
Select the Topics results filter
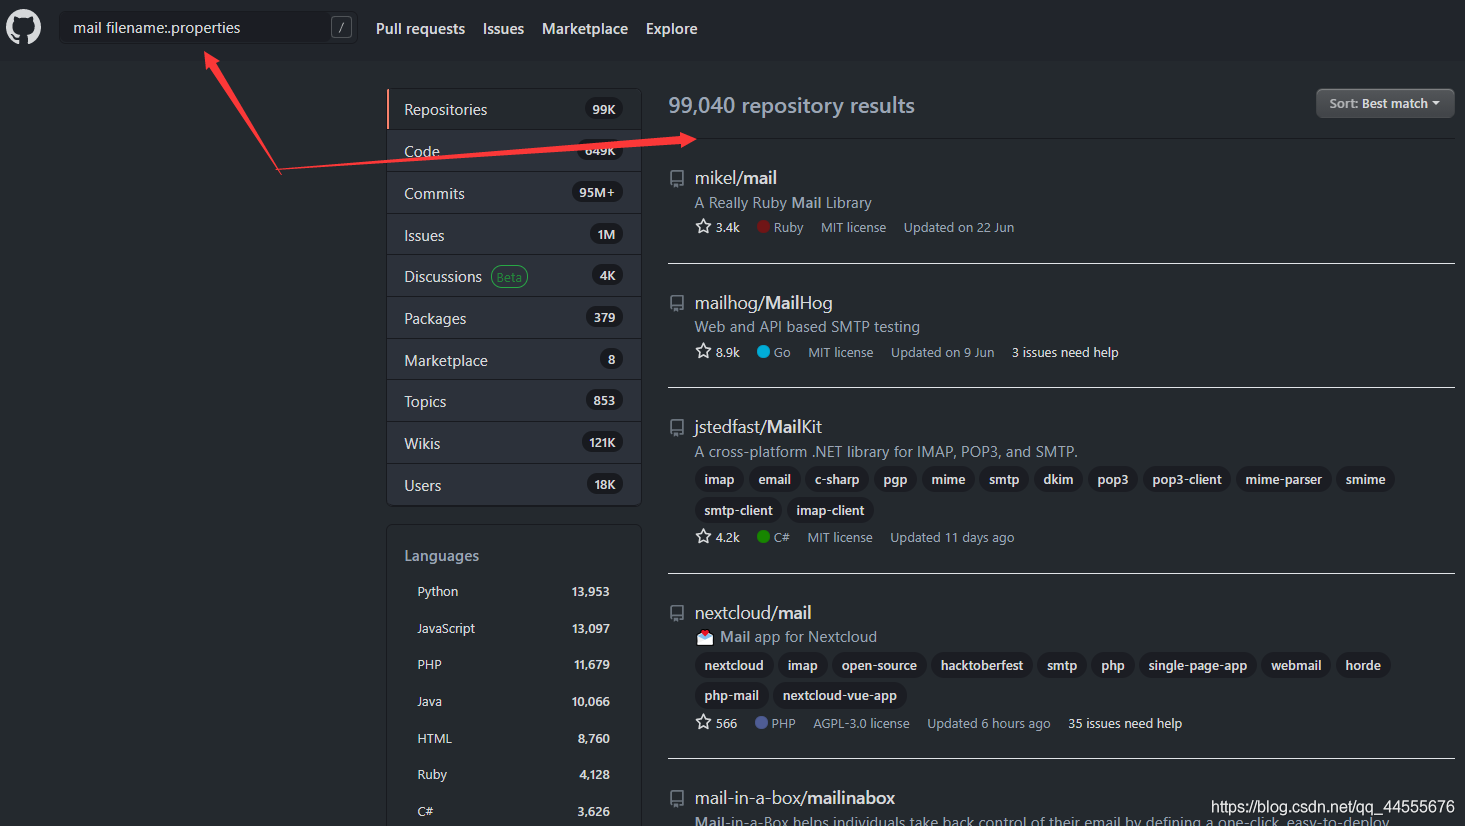click(514, 401)
